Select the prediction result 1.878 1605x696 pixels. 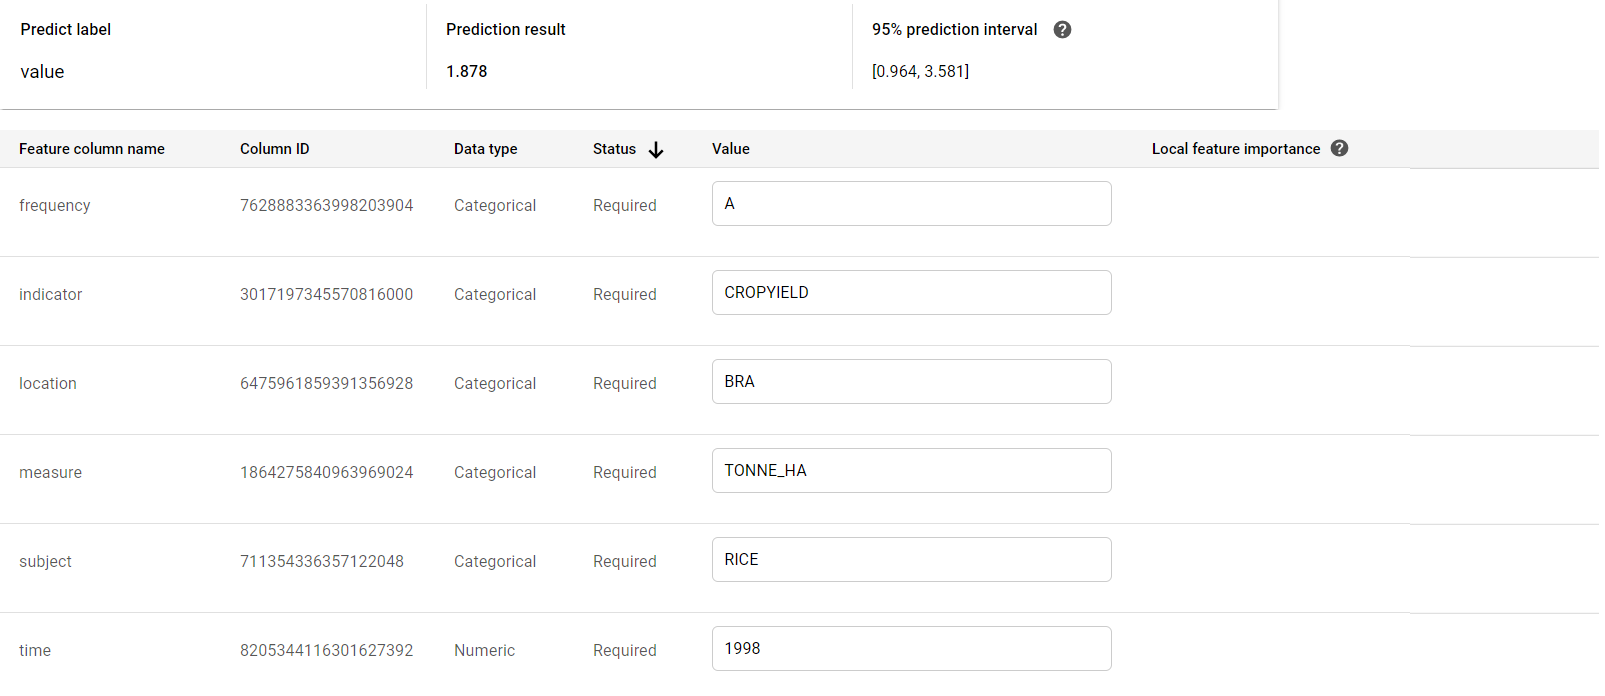coord(467,72)
